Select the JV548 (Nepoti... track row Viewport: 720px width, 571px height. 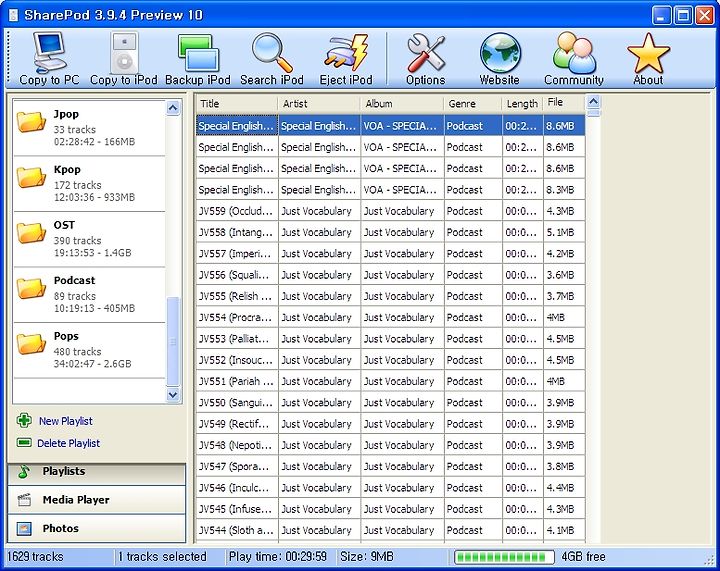click(x=391, y=445)
